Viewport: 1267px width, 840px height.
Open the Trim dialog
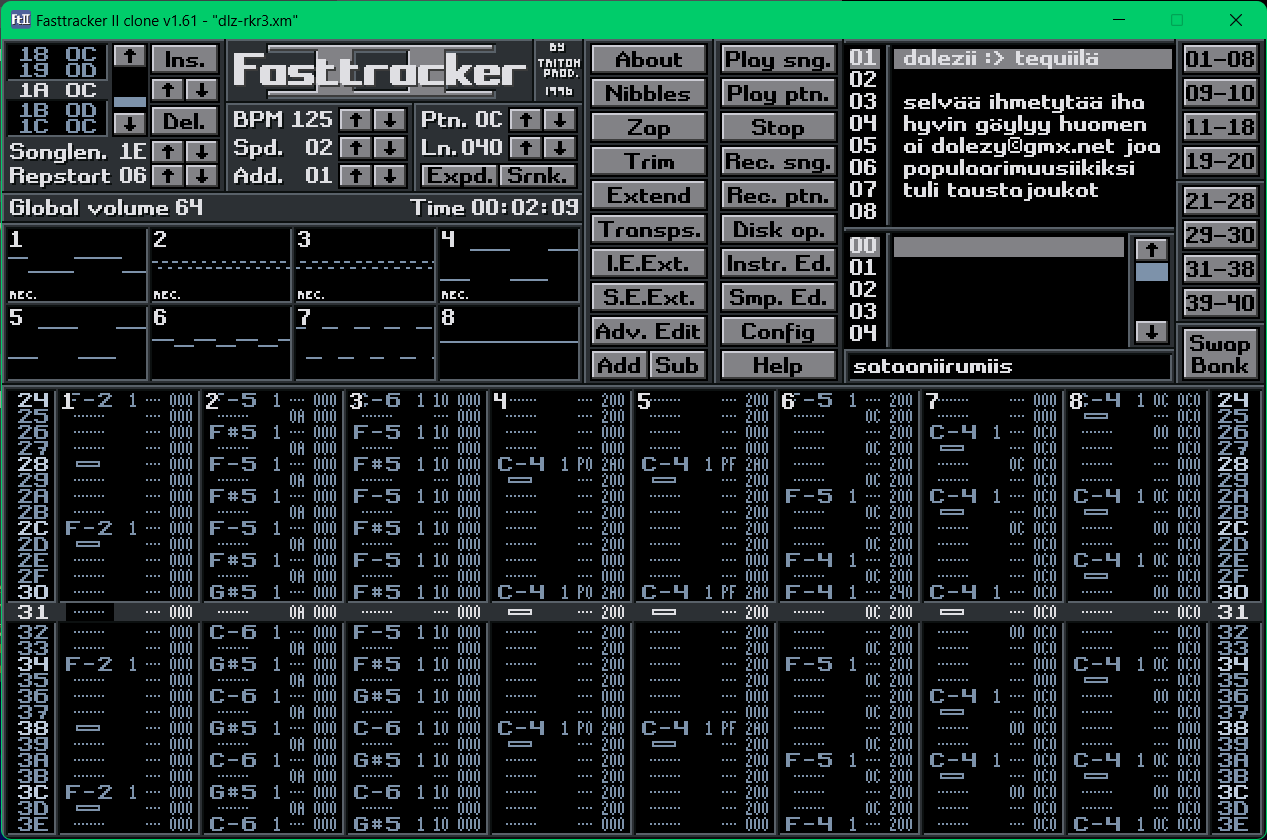[648, 161]
